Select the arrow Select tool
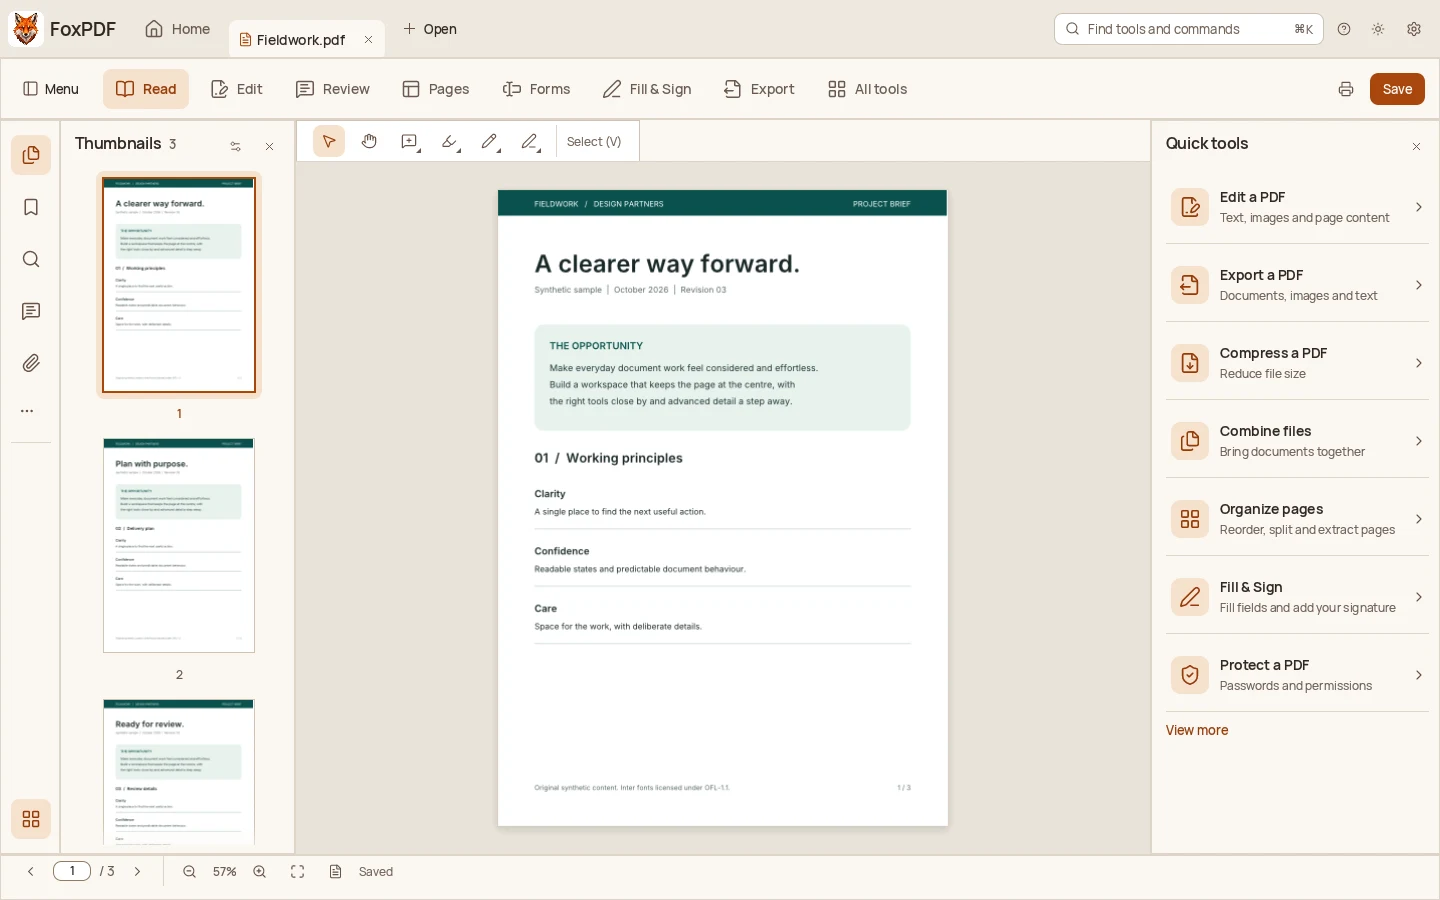 point(329,142)
